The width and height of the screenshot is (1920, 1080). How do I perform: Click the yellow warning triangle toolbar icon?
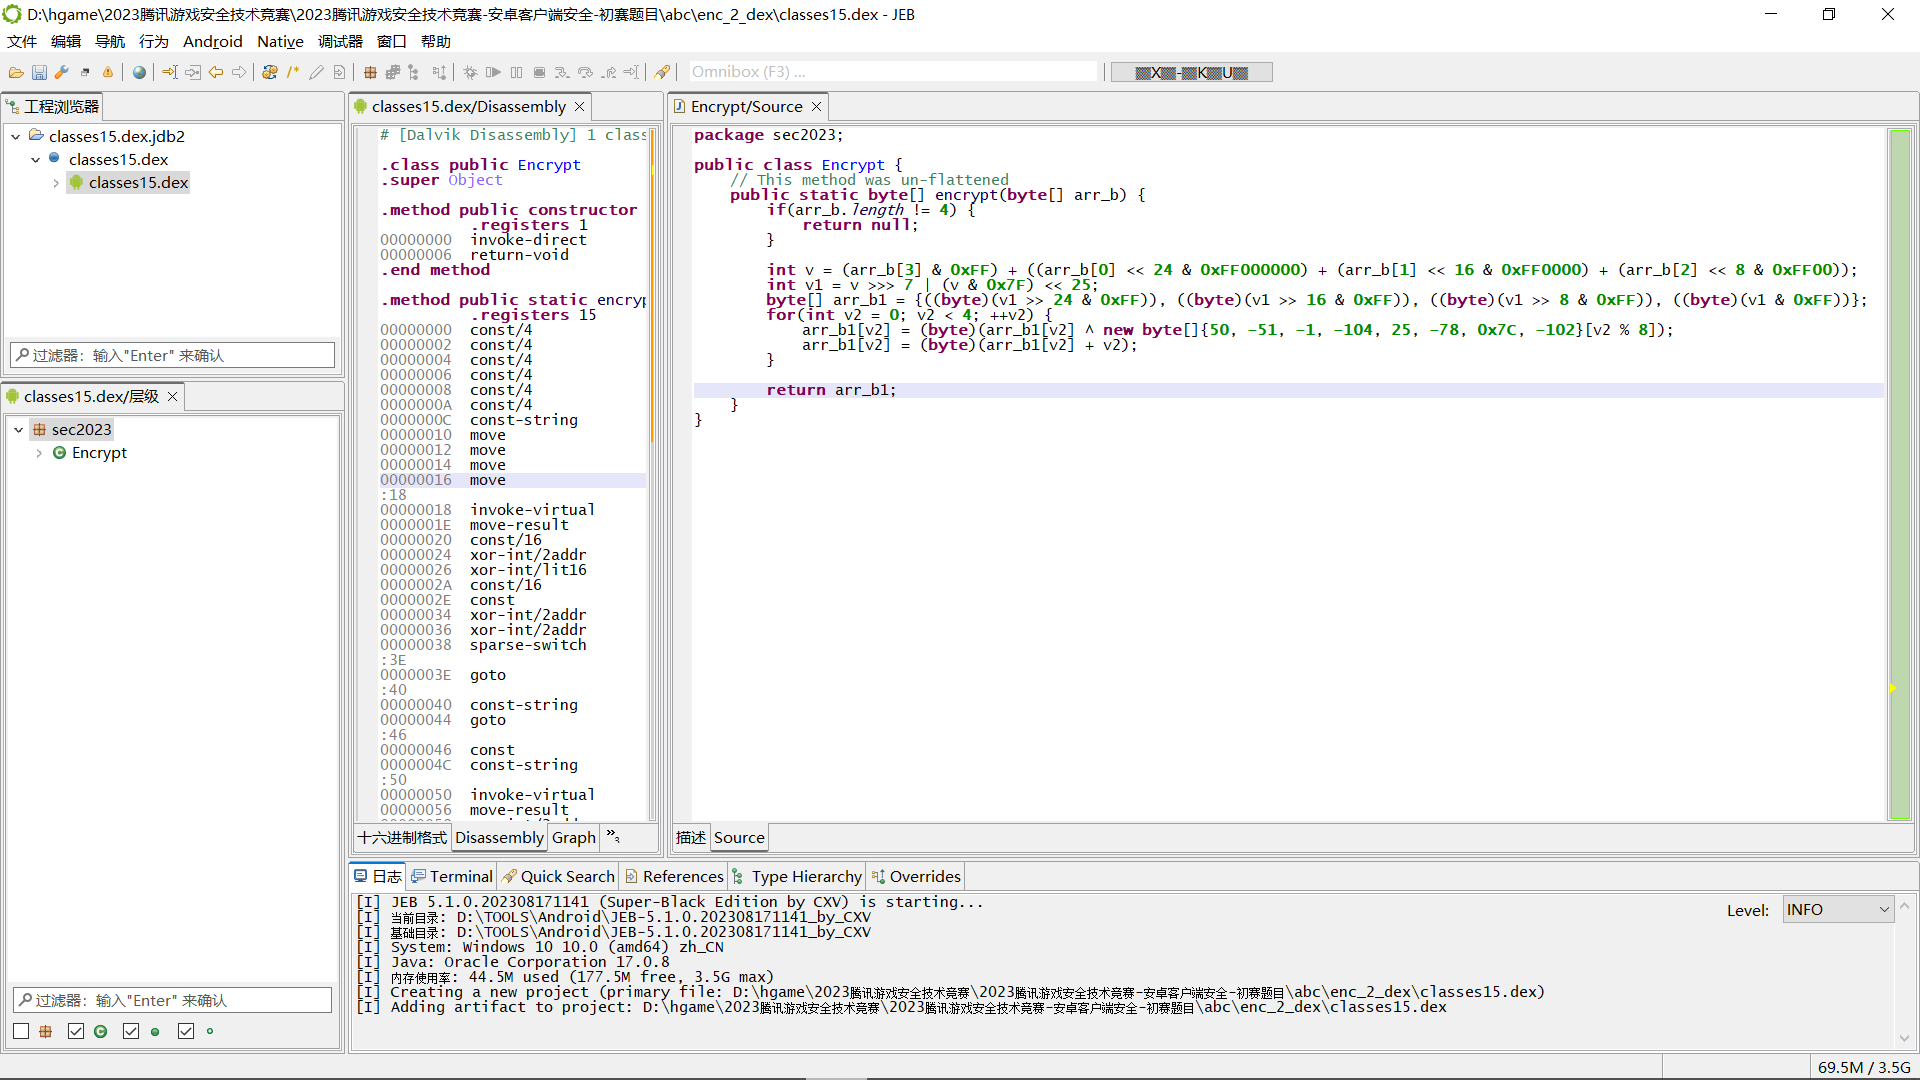(x=108, y=72)
